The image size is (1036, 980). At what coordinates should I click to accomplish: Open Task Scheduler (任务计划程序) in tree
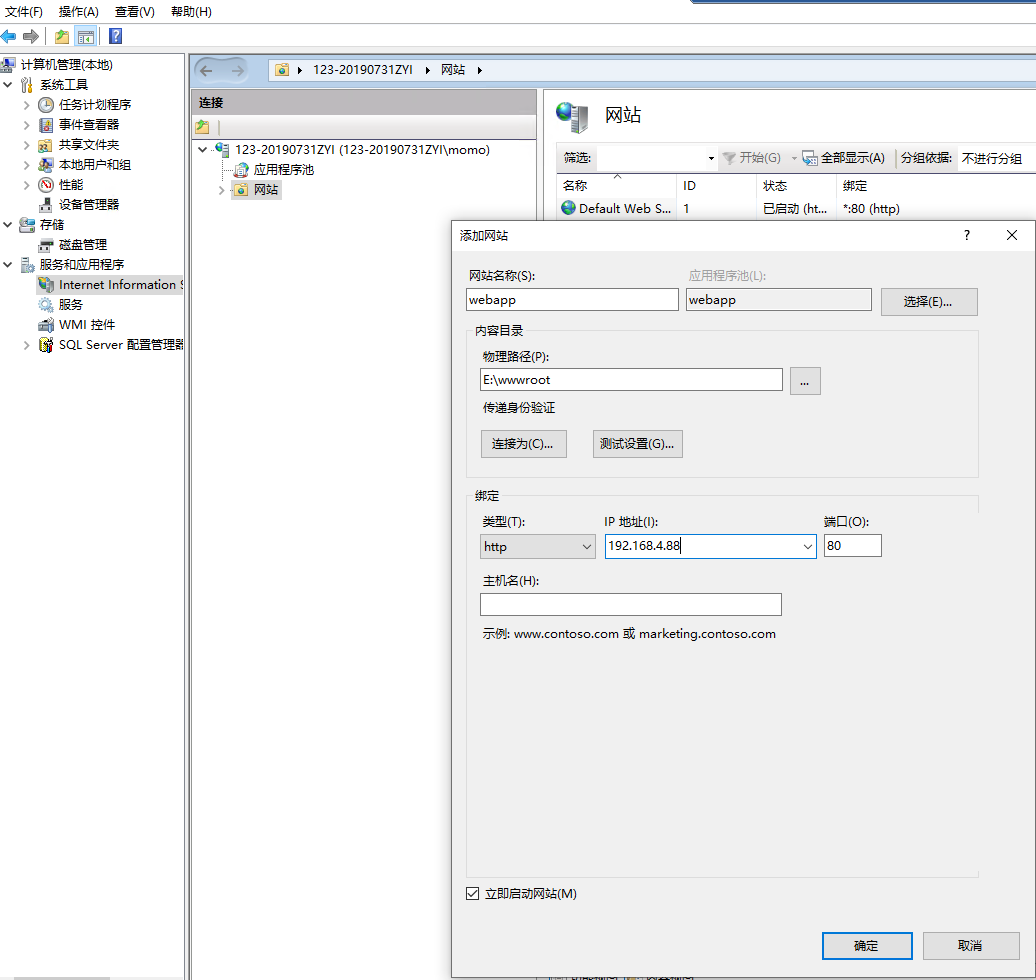[x=94, y=105]
